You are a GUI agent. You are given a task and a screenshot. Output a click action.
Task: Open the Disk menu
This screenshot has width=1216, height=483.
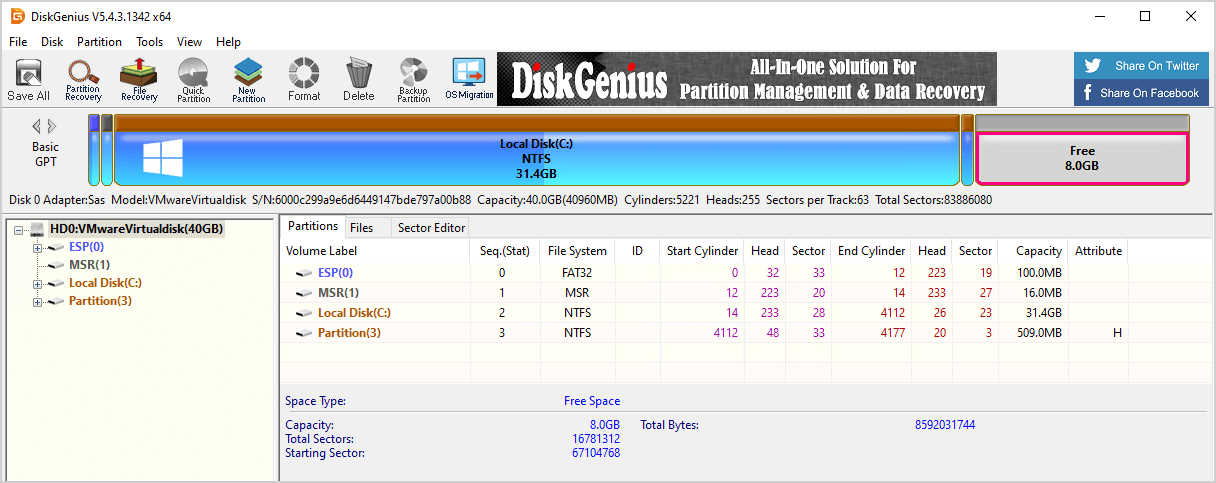[x=52, y=42]
